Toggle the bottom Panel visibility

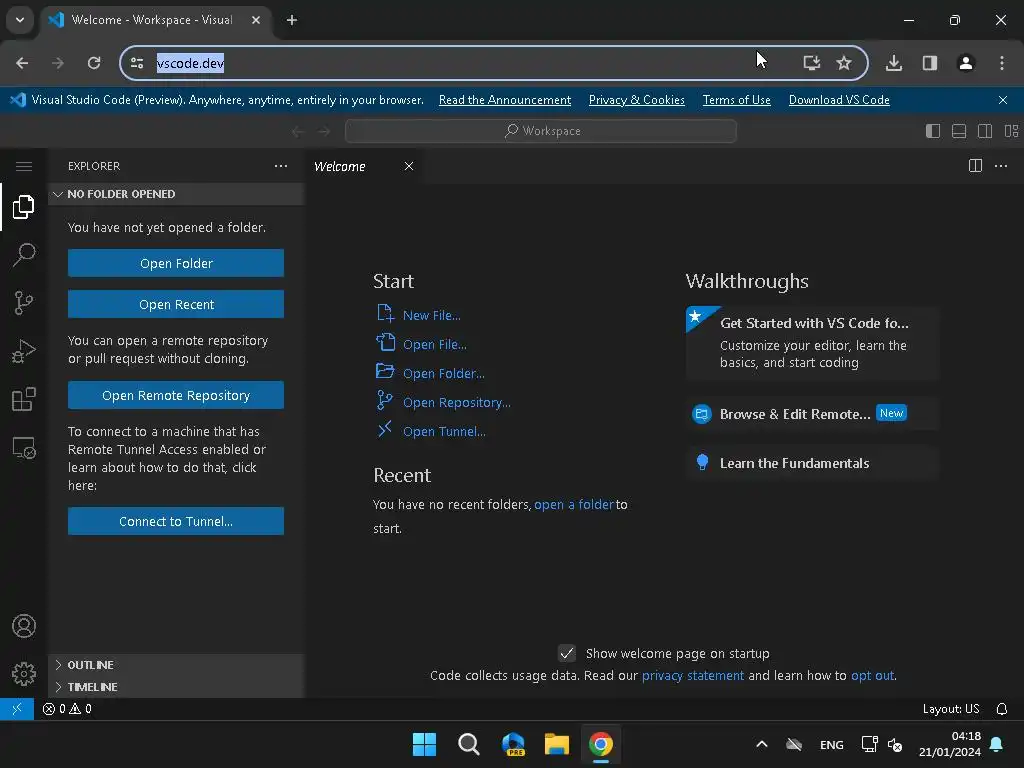[959, 131]
